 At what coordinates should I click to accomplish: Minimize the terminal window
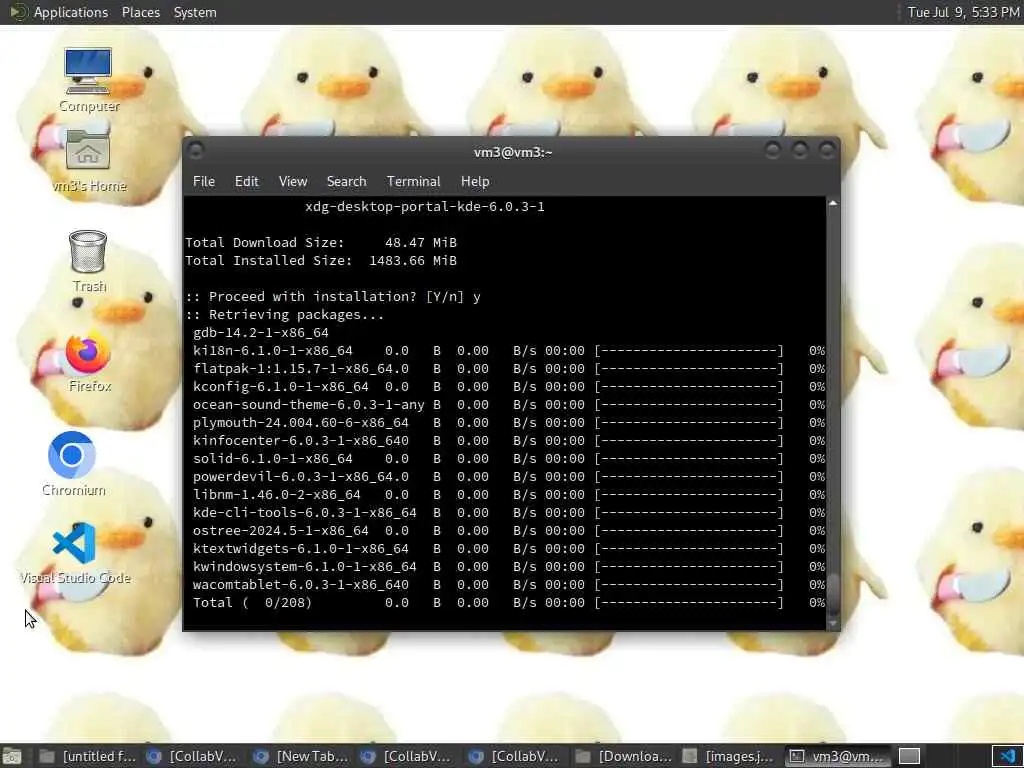pos(773,151)
